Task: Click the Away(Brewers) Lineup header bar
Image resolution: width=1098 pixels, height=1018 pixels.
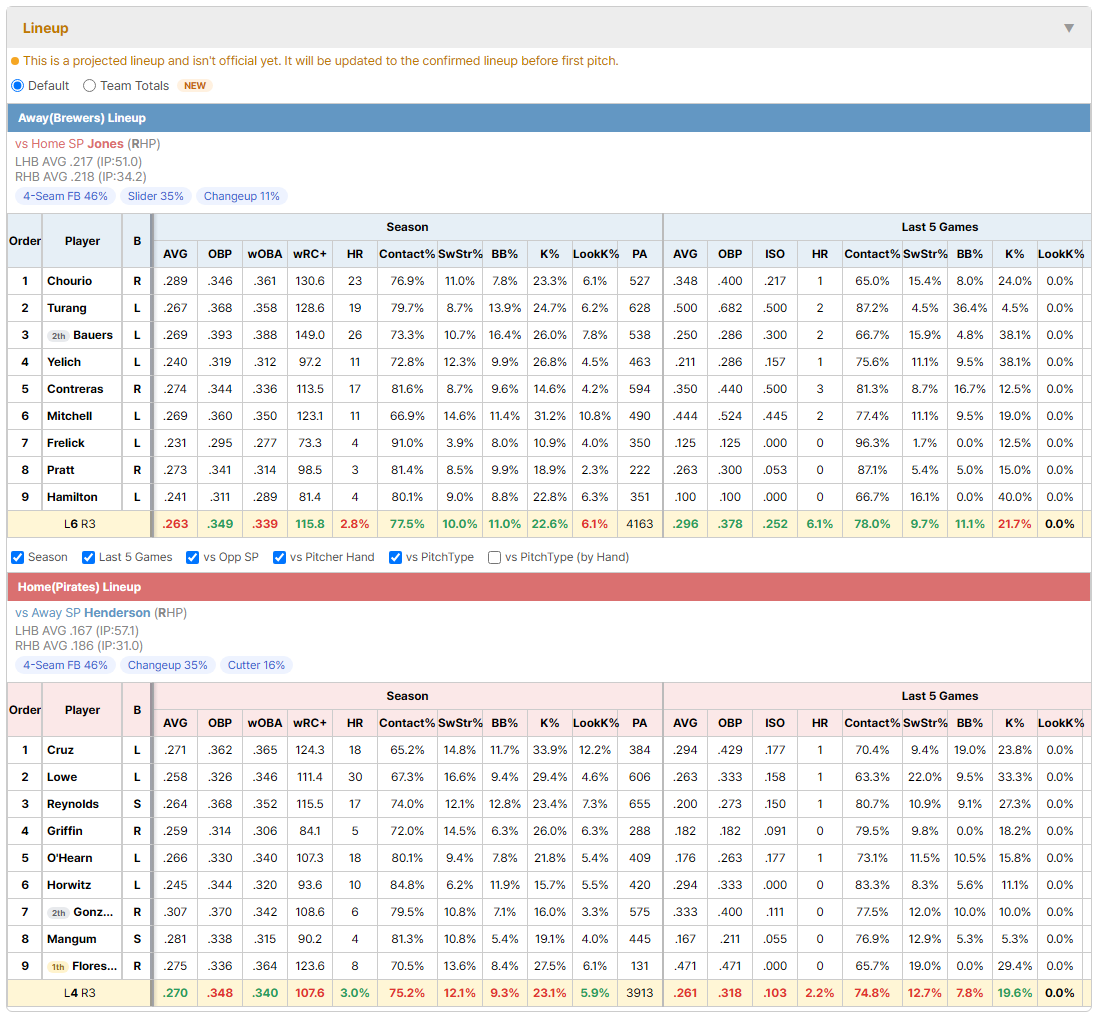Action: point(549,118)
